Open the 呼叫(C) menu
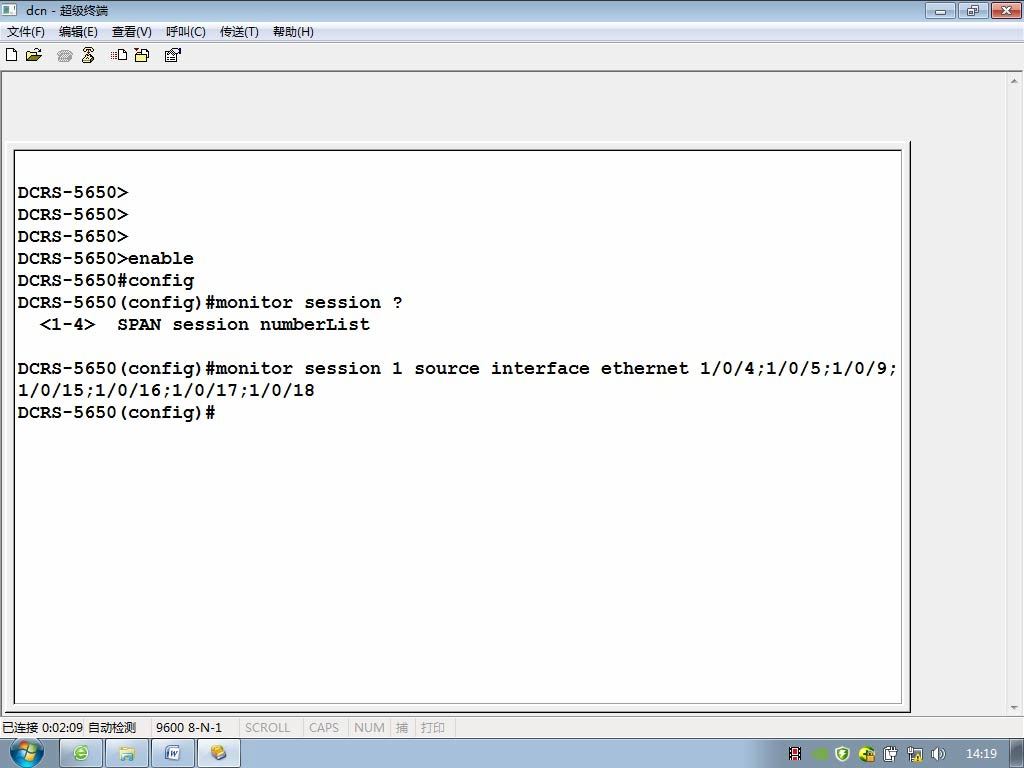 (185, 31)
